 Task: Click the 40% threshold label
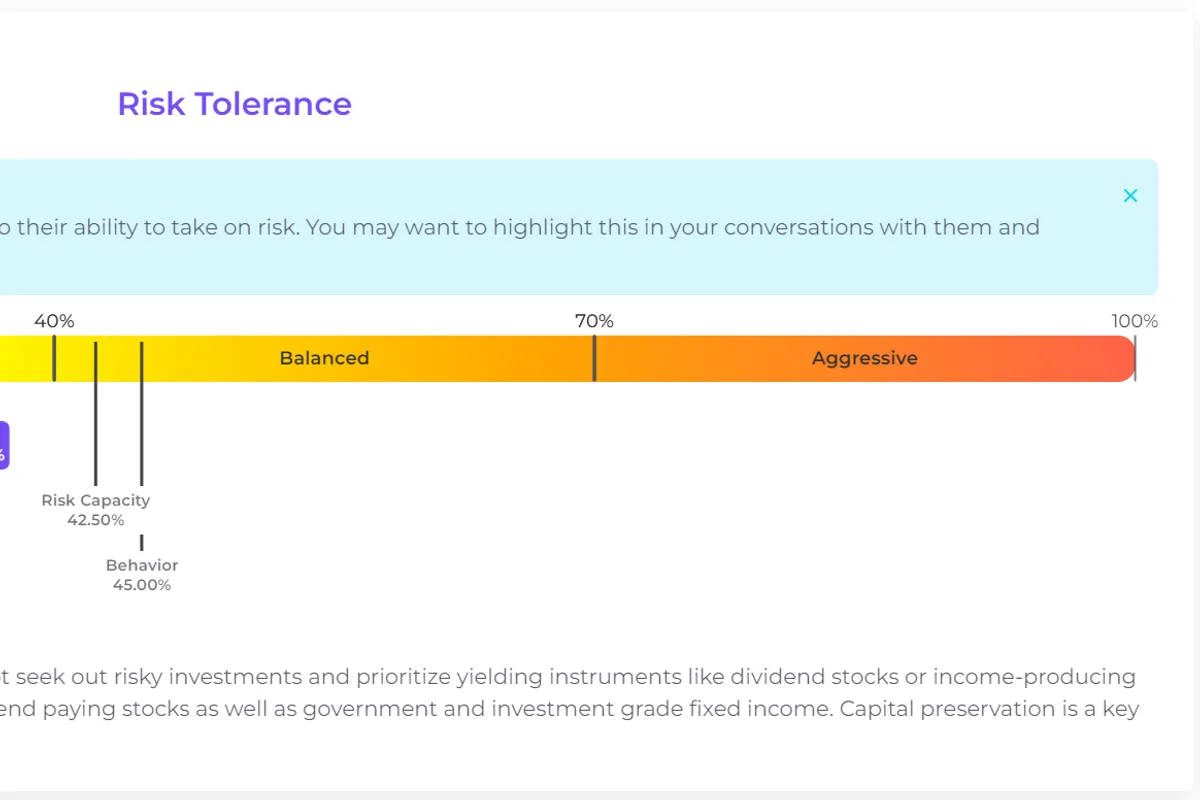point(54,321)
